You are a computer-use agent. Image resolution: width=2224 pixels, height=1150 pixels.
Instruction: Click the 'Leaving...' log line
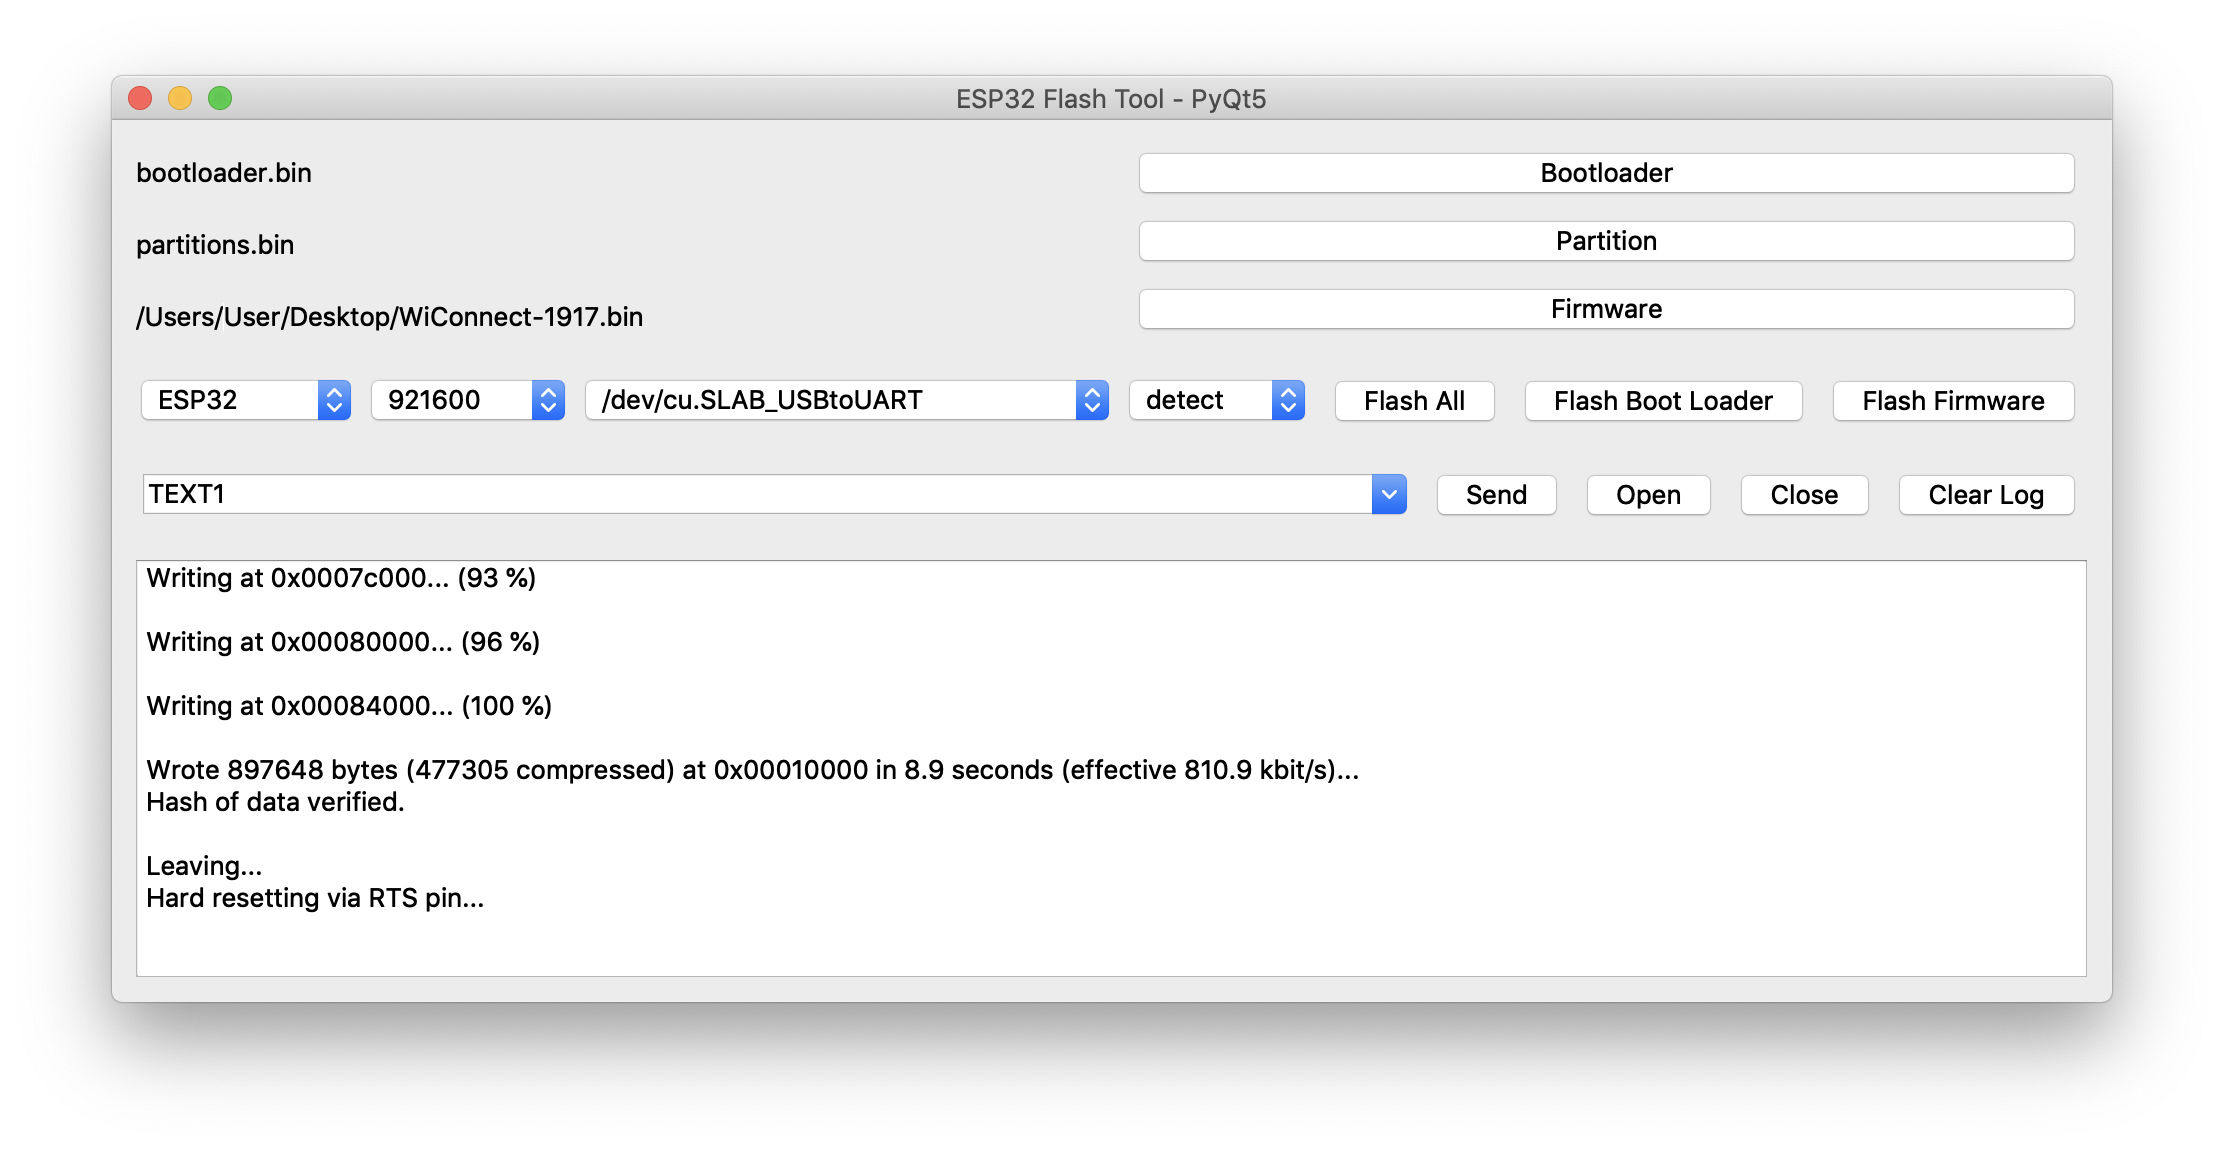[x=204, y=866]
